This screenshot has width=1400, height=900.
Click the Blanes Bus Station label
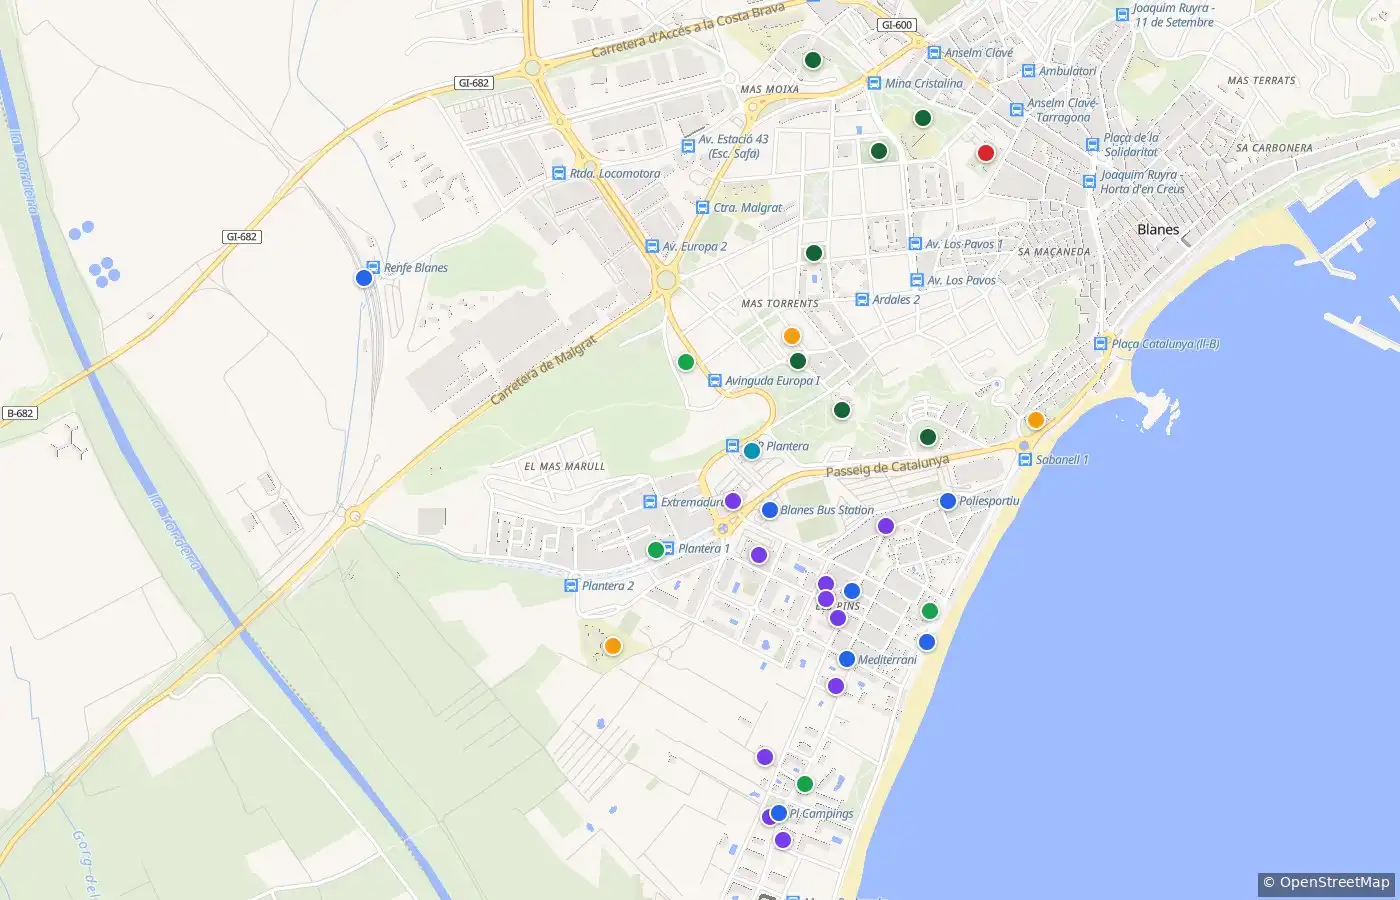[827, 510]
